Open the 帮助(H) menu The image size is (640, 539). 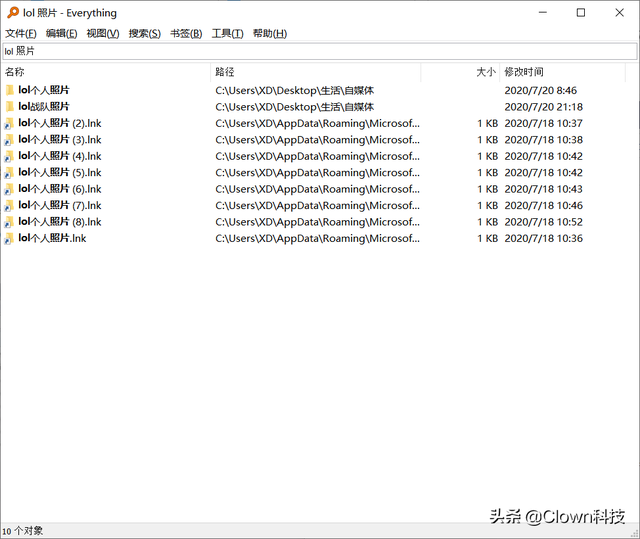[270, 33]
